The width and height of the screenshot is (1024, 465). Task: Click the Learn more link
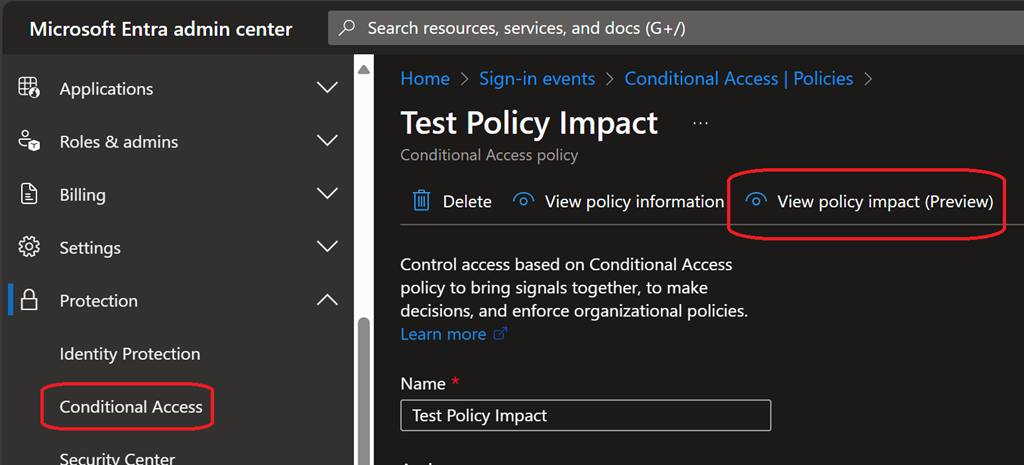click(443, 334)
